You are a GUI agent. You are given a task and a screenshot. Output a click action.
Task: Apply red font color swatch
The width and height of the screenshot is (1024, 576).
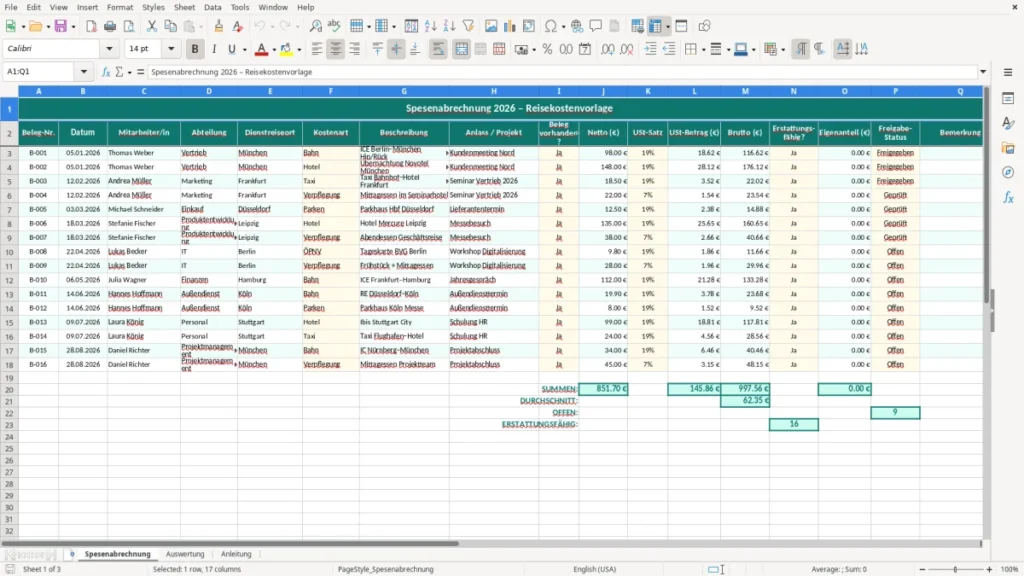(261, 49)
